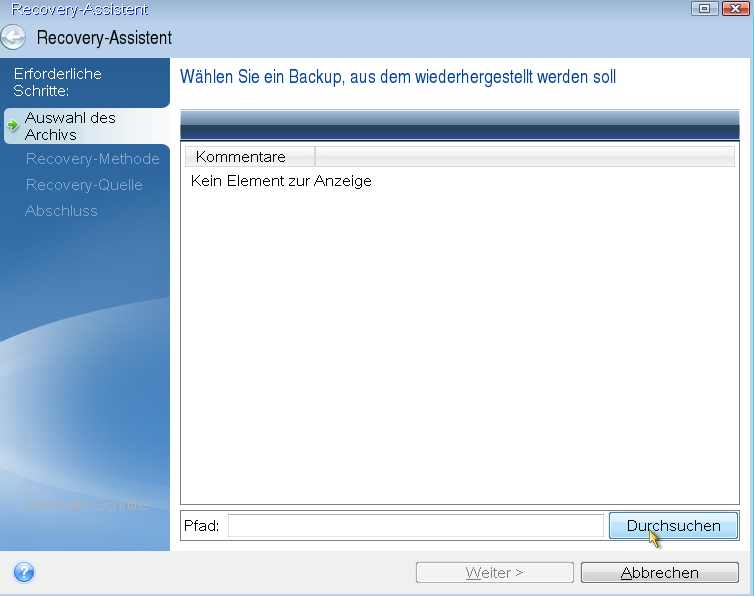Screen dimensions: 754x596
Task: Cancel the wizard with Abbrechen
Action: point(659,573)
